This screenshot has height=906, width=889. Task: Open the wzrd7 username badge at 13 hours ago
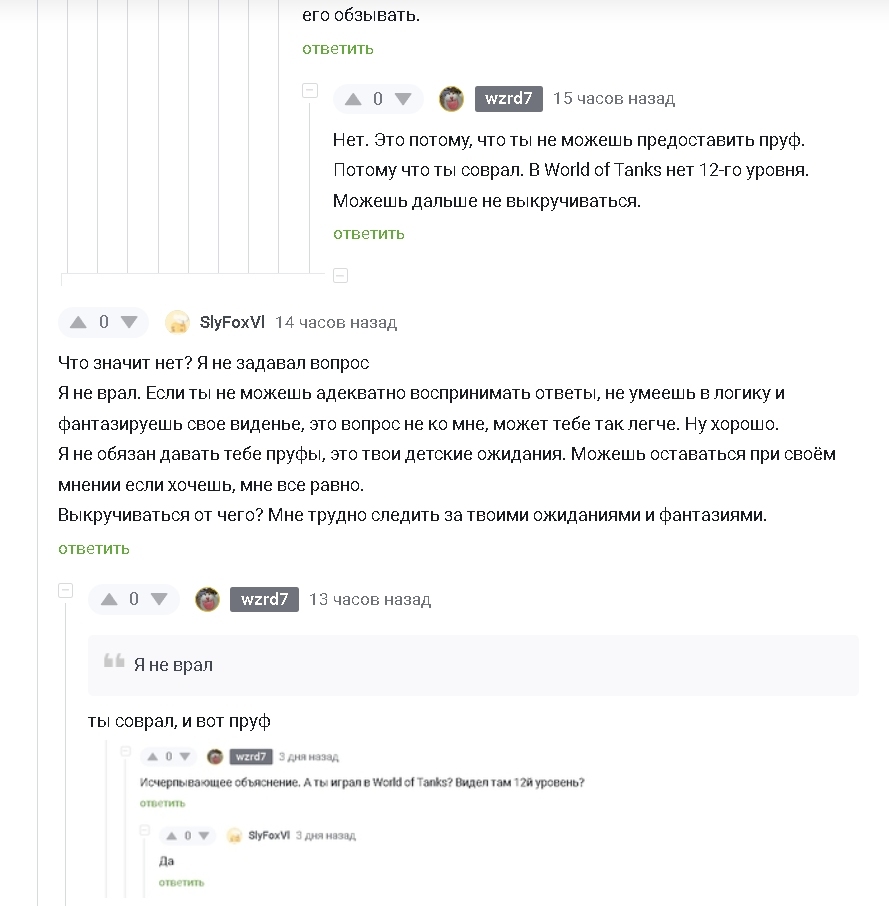coord(264,600)
